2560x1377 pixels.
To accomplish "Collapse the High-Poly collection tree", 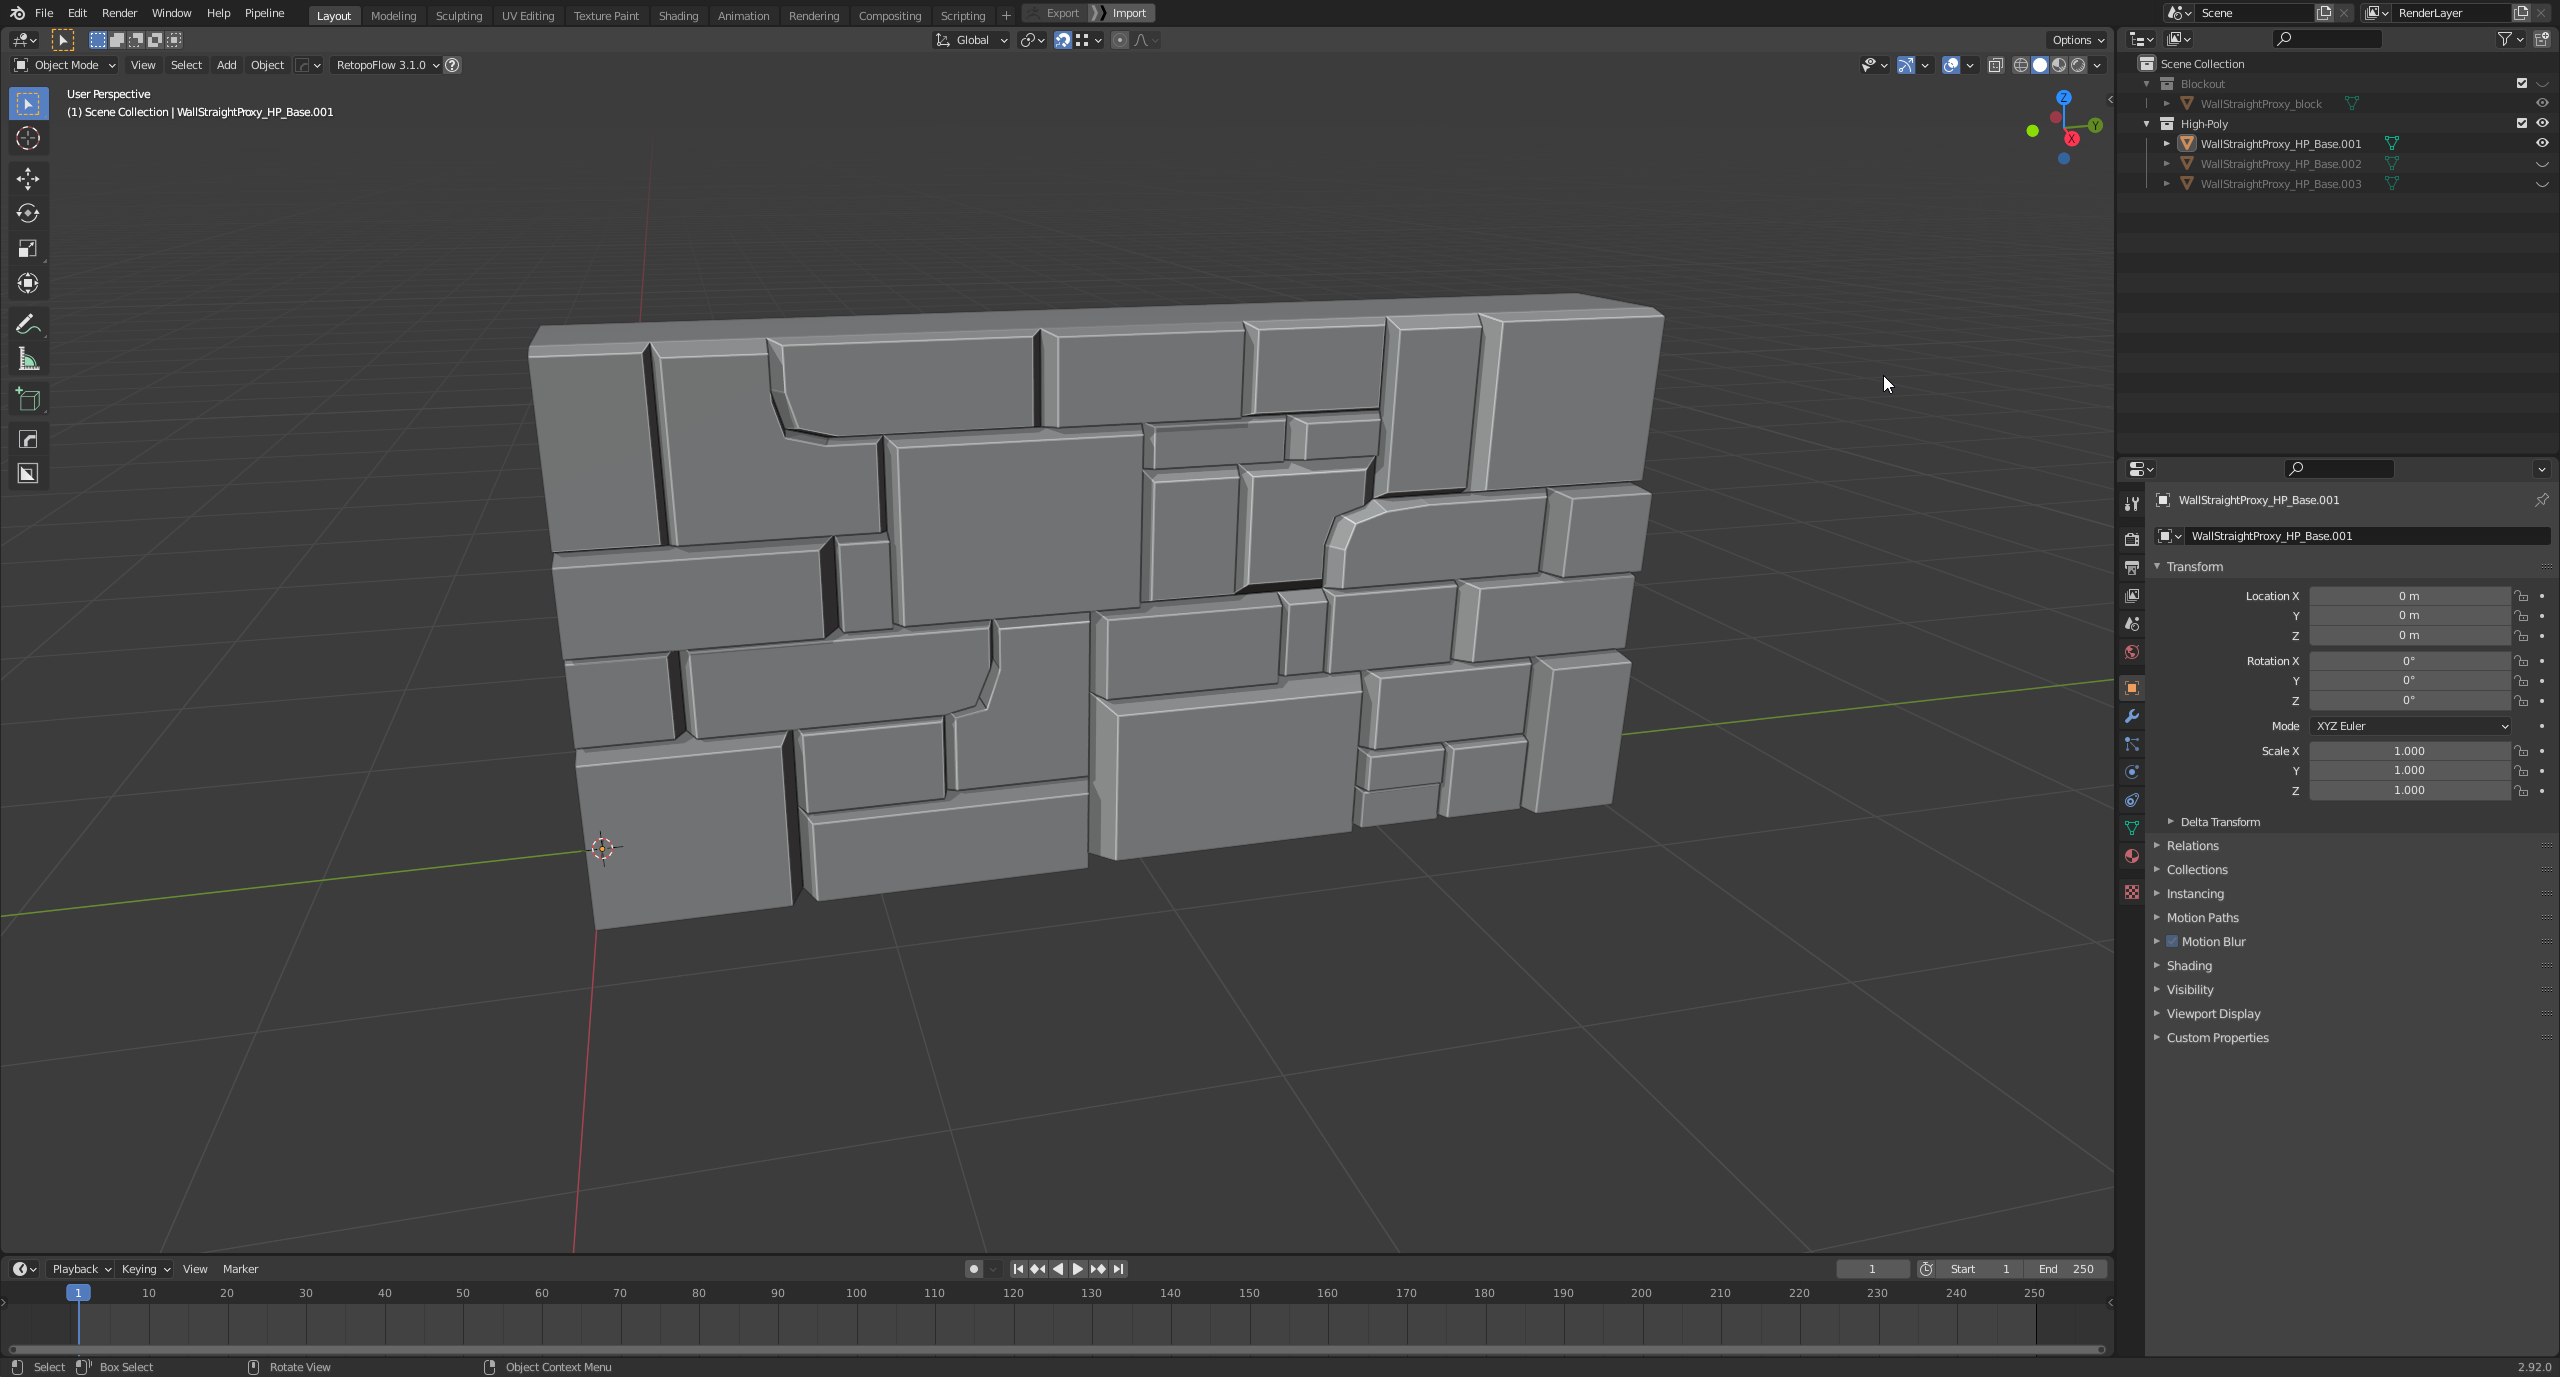I will (x=2146, y=124).
